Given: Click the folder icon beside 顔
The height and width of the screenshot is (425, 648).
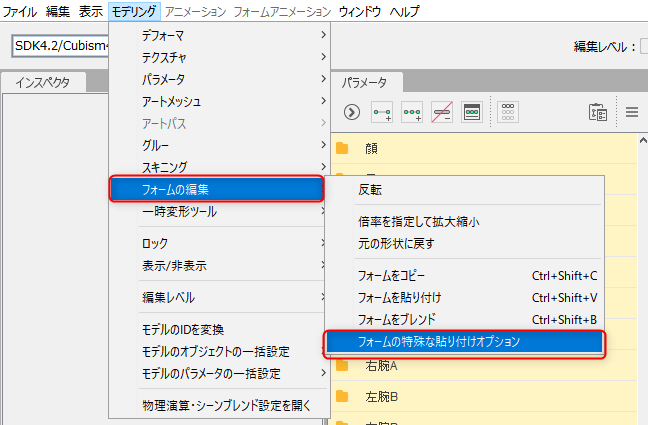Looking at the screenshot, I should pyautogui.click(x=342, y=148).
